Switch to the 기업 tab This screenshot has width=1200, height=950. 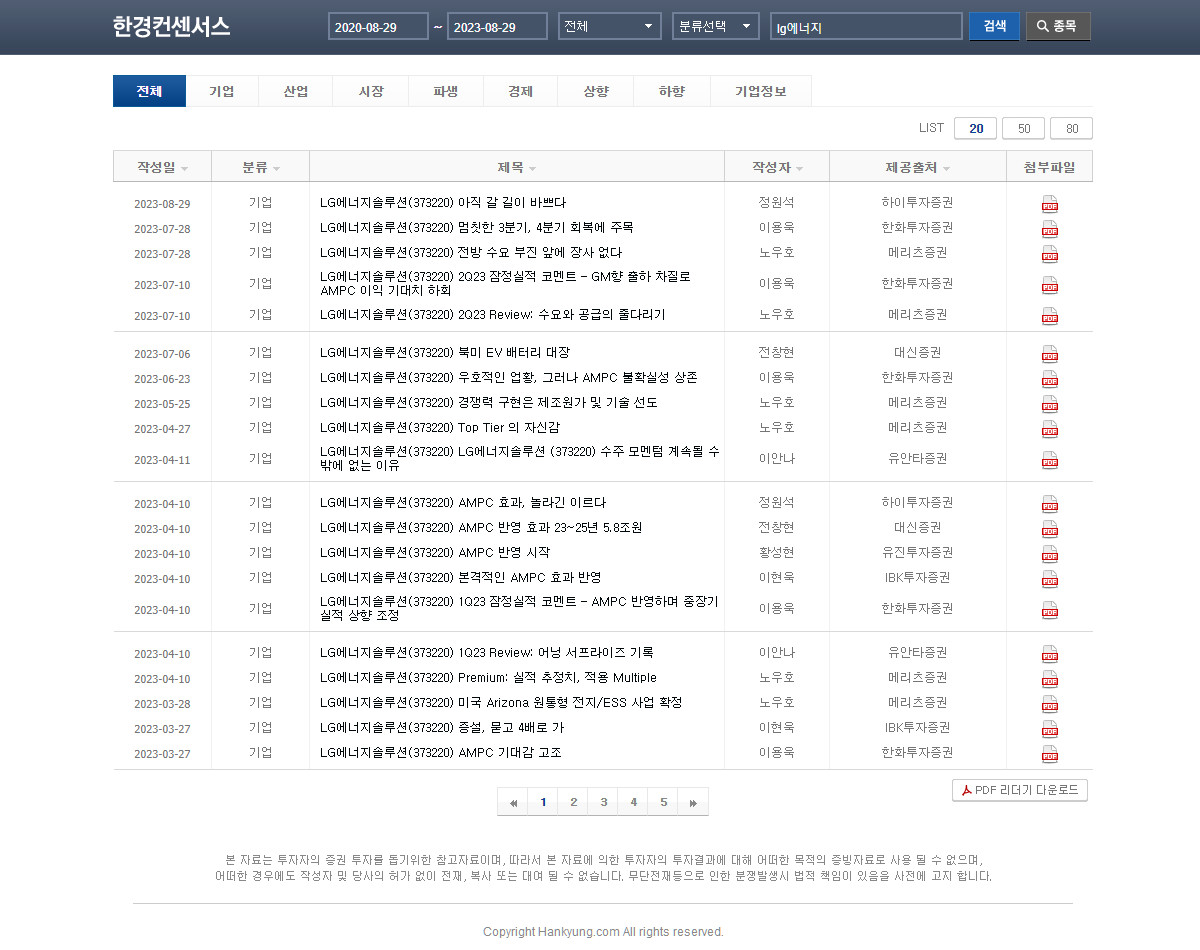click(222, 91)
